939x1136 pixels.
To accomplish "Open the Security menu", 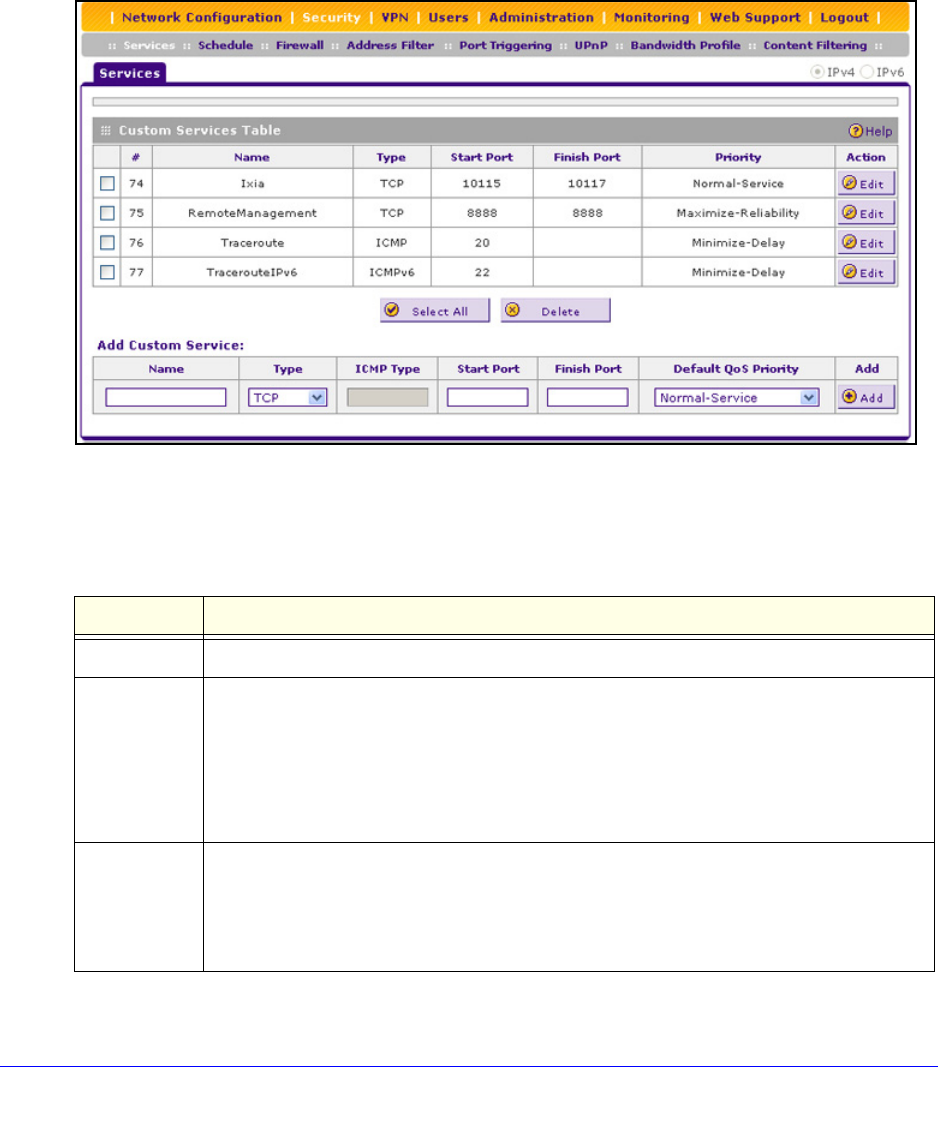I will point(331,17).
